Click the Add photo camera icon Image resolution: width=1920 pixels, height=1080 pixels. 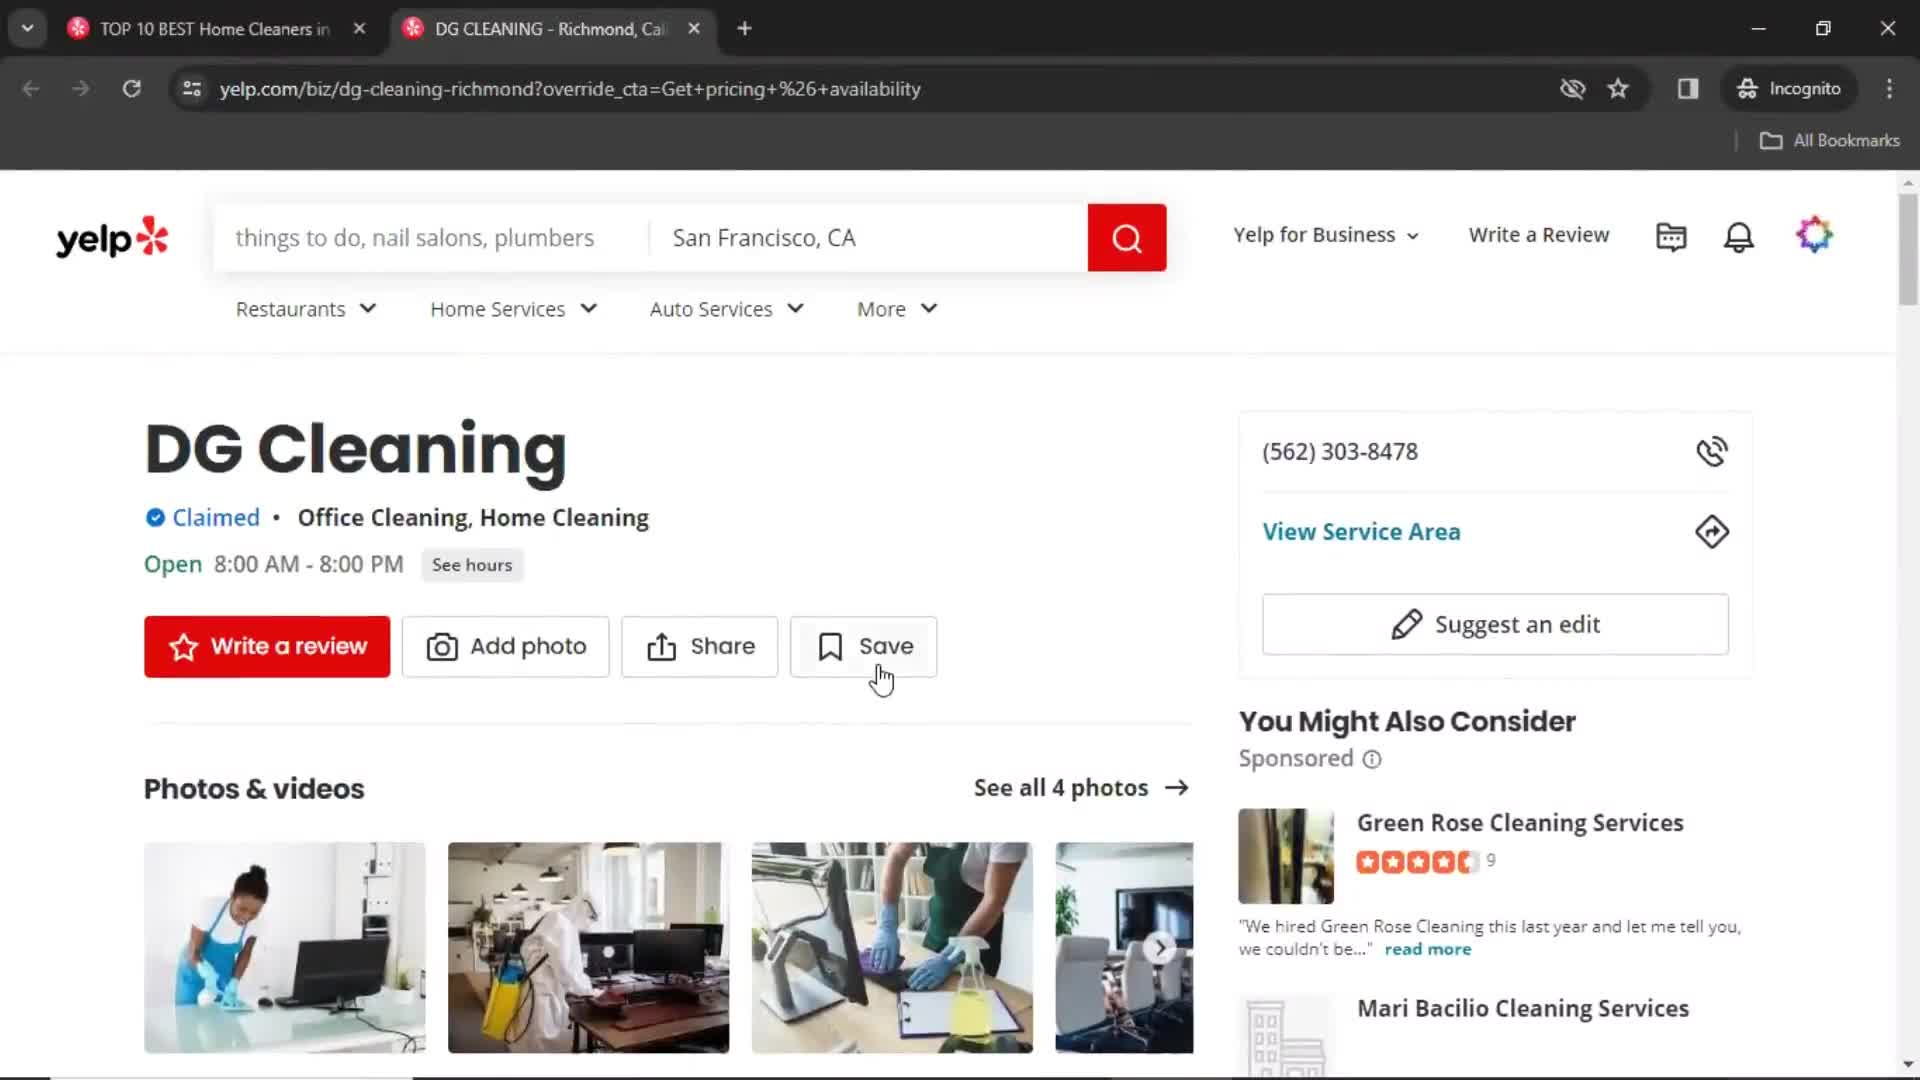(x=442, y=646)
